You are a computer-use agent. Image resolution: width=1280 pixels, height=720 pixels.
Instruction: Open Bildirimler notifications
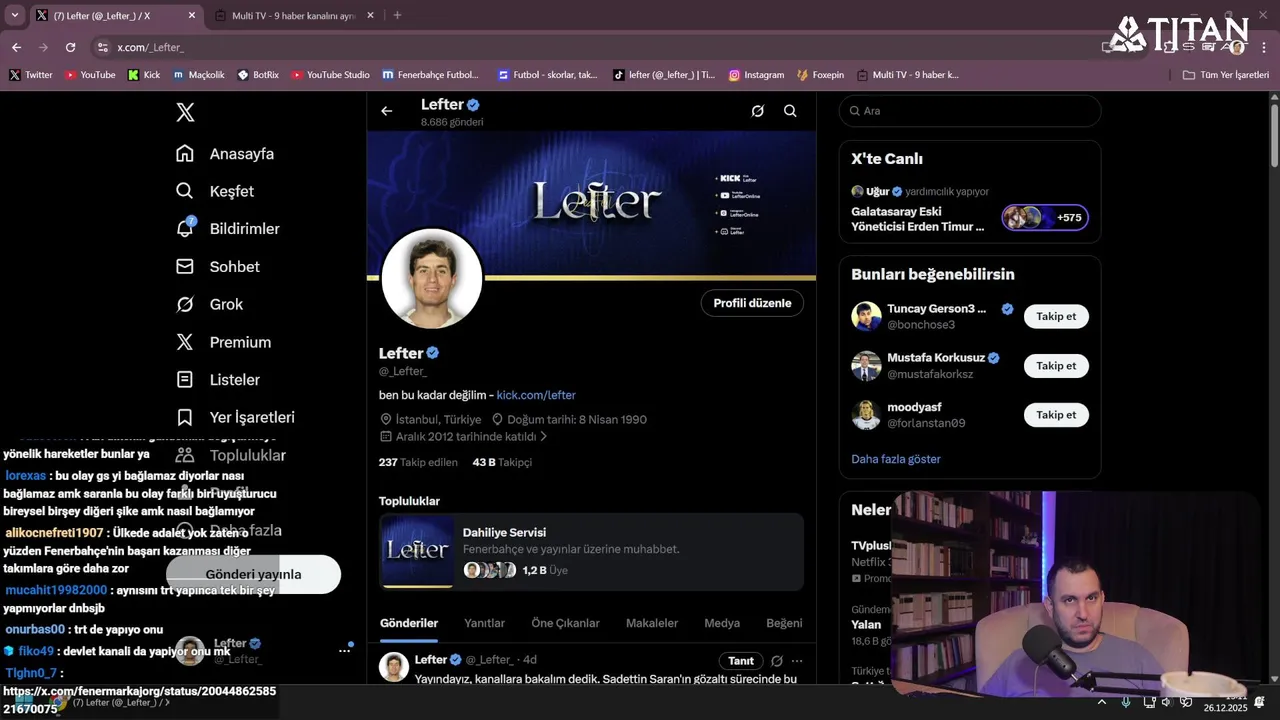228,229
